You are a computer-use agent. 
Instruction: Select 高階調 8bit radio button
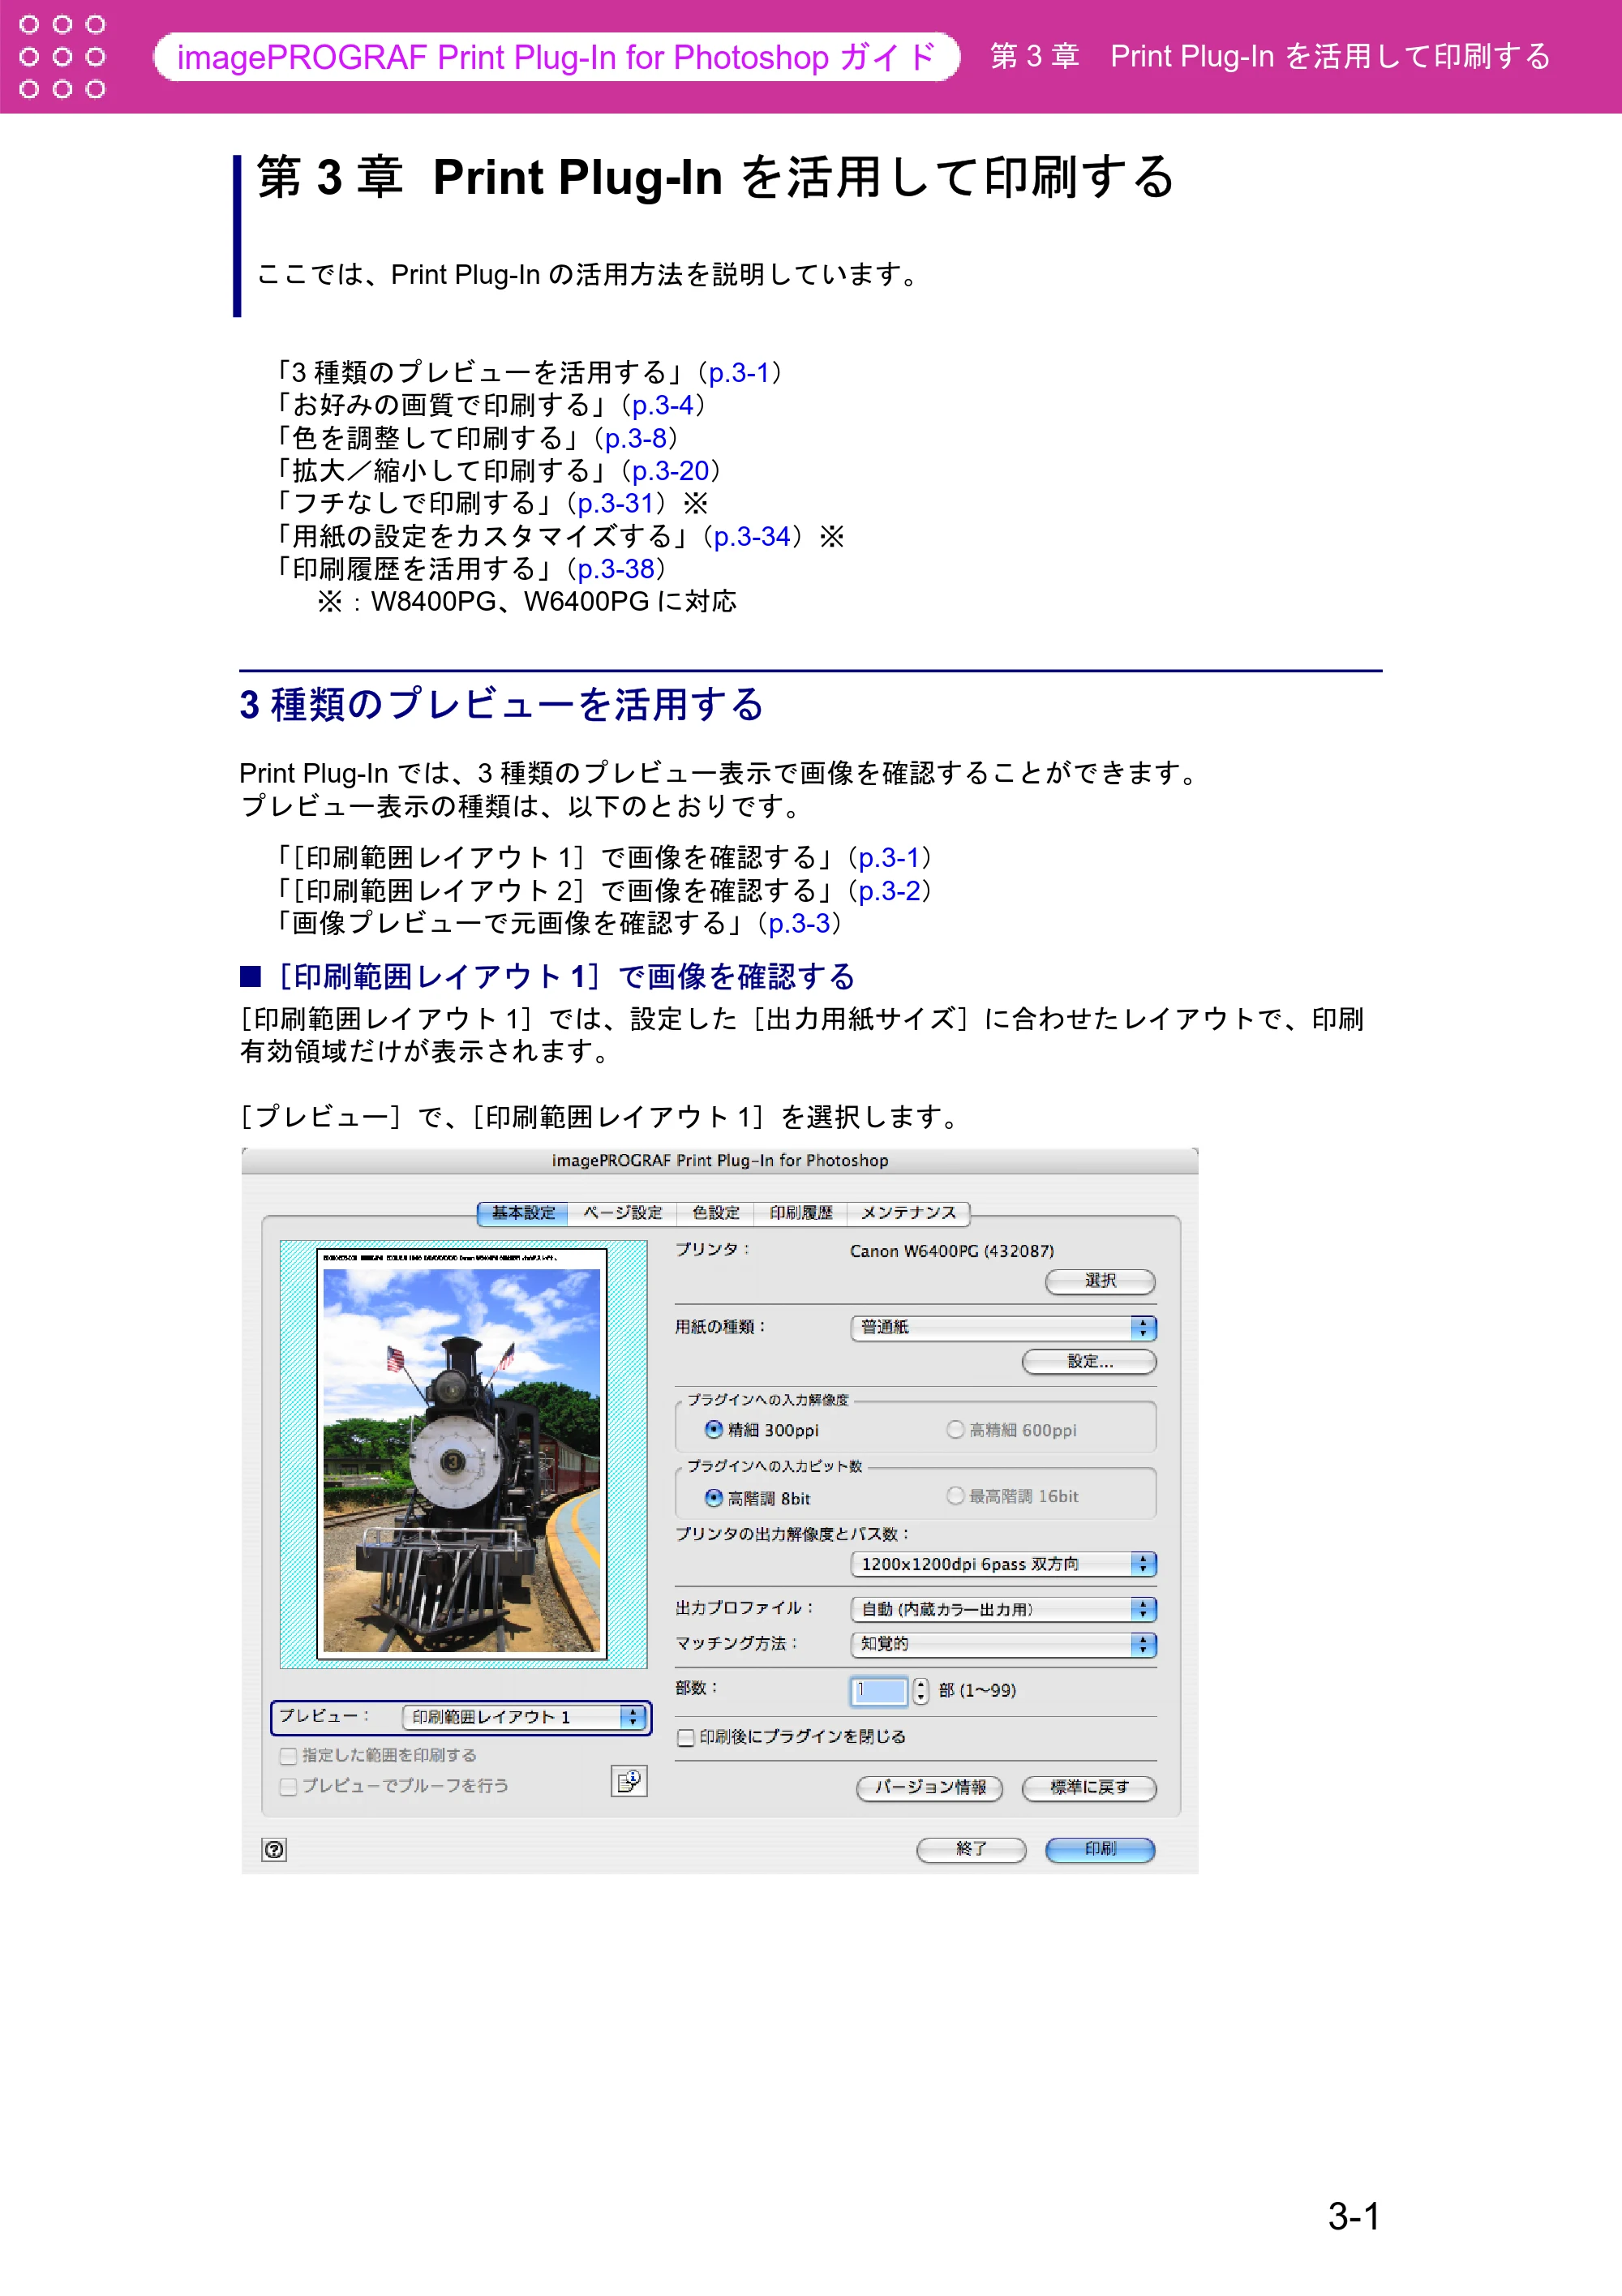[x=714, y=1497]
